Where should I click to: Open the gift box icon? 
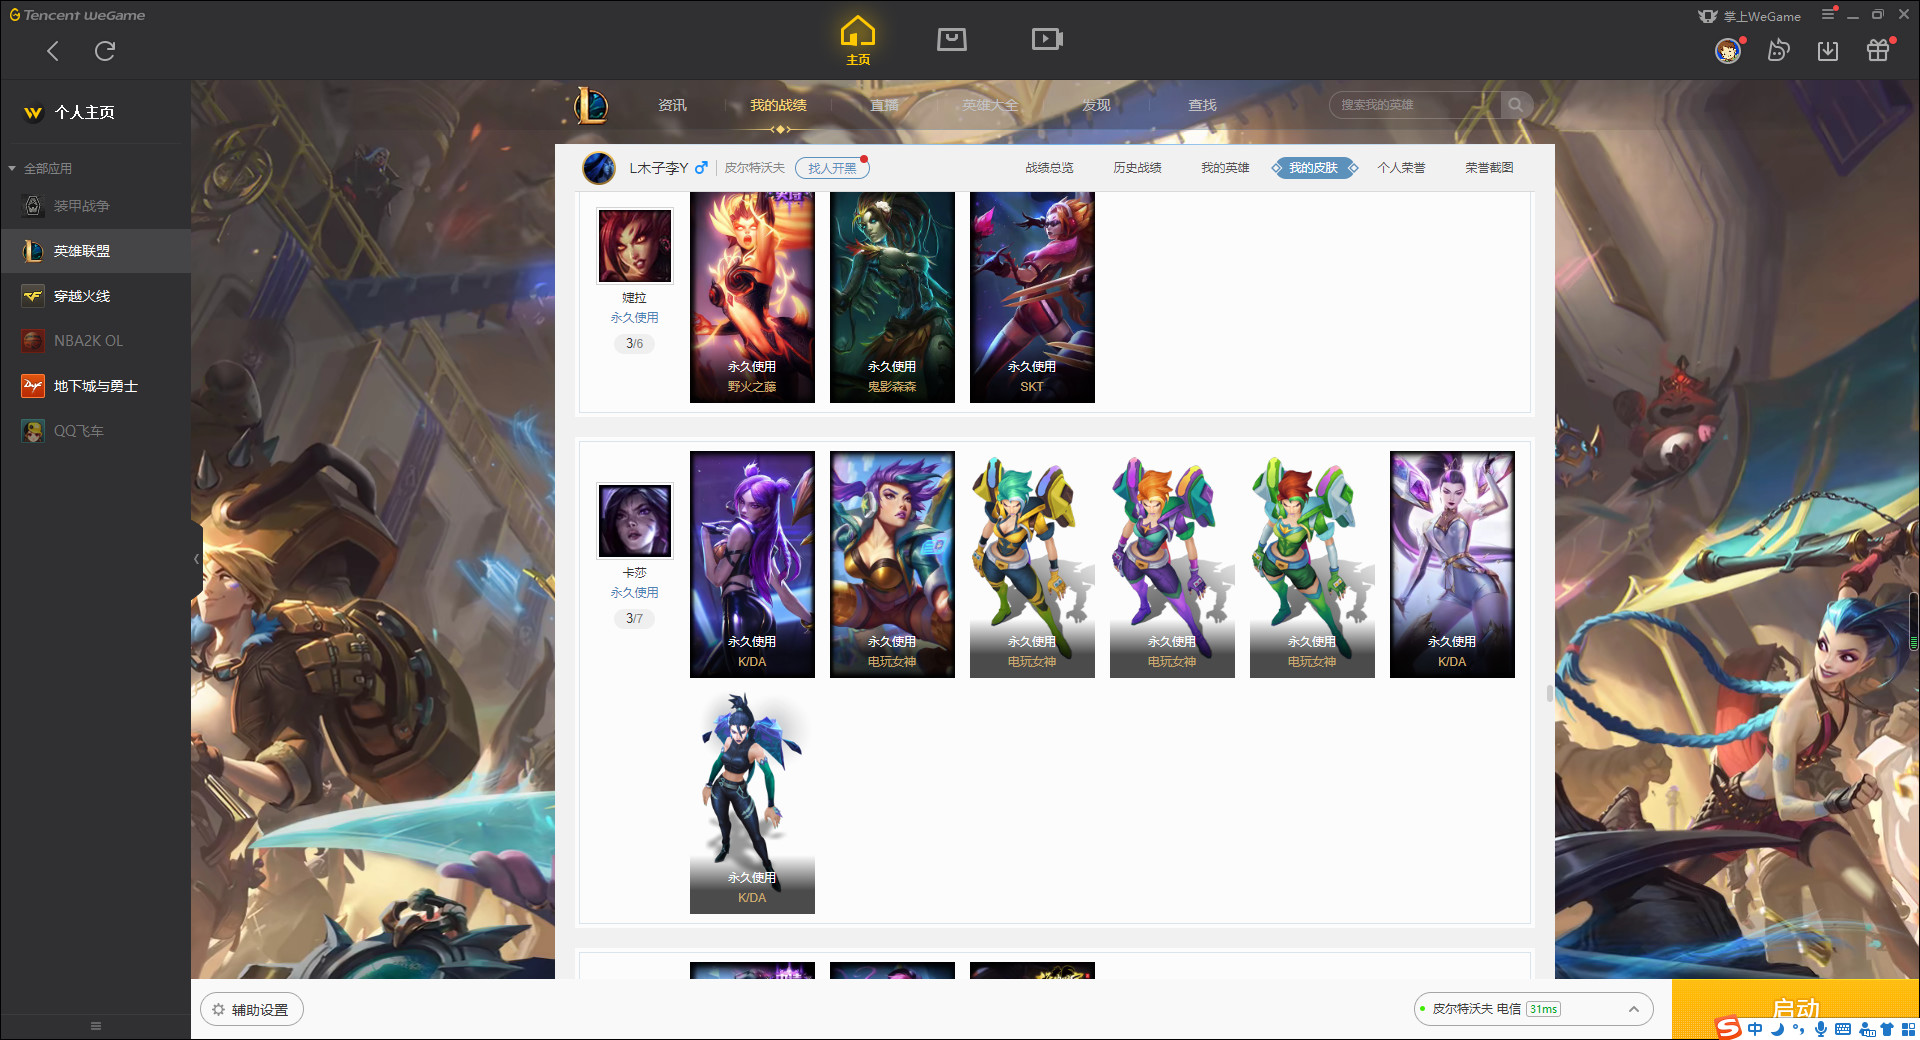(x=1878, y=50)
